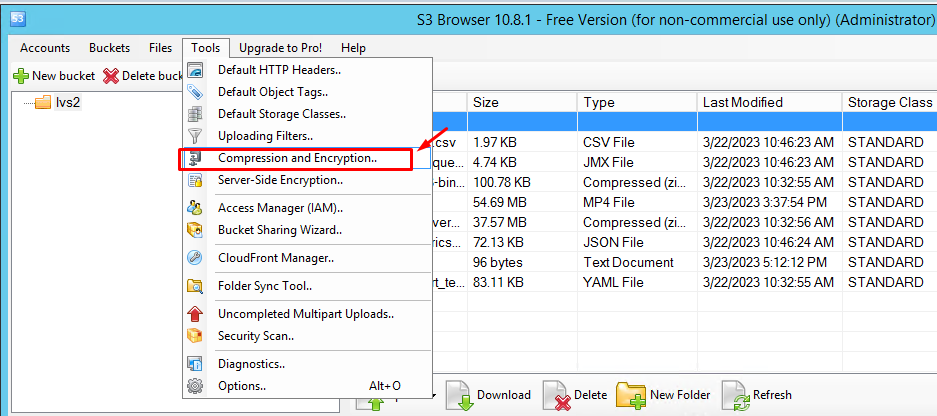Click the Folder Sync Tool icon

click(195, 286)
